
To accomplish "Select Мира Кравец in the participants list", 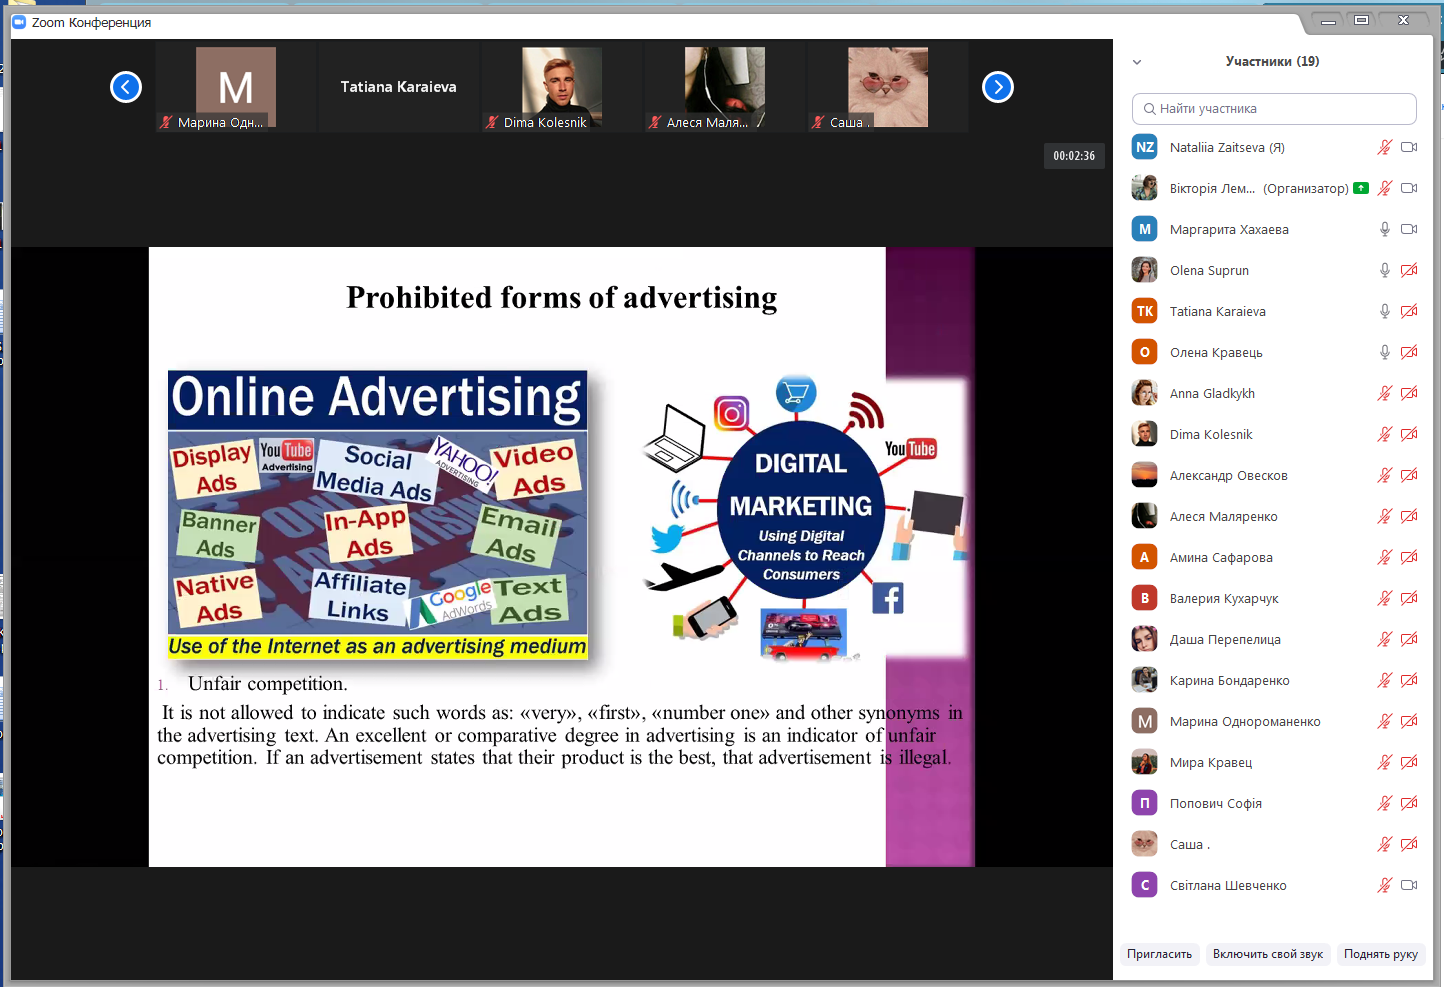I will pos(1274,762).
